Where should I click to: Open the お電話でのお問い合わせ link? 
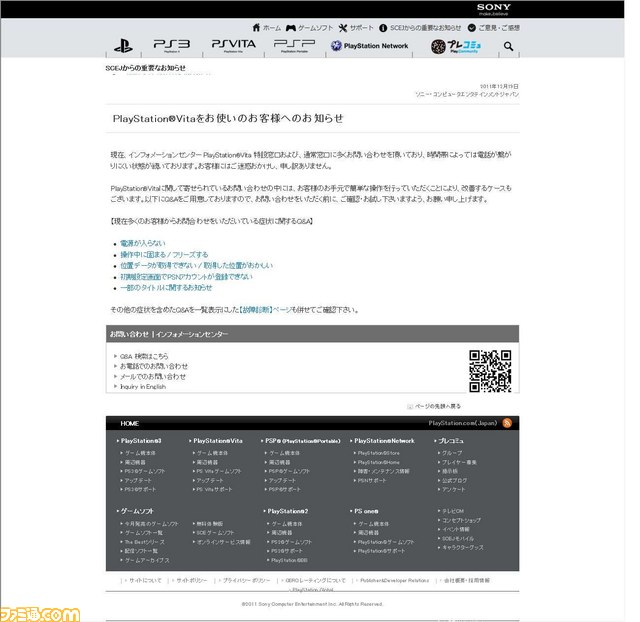tap(154, 366)
